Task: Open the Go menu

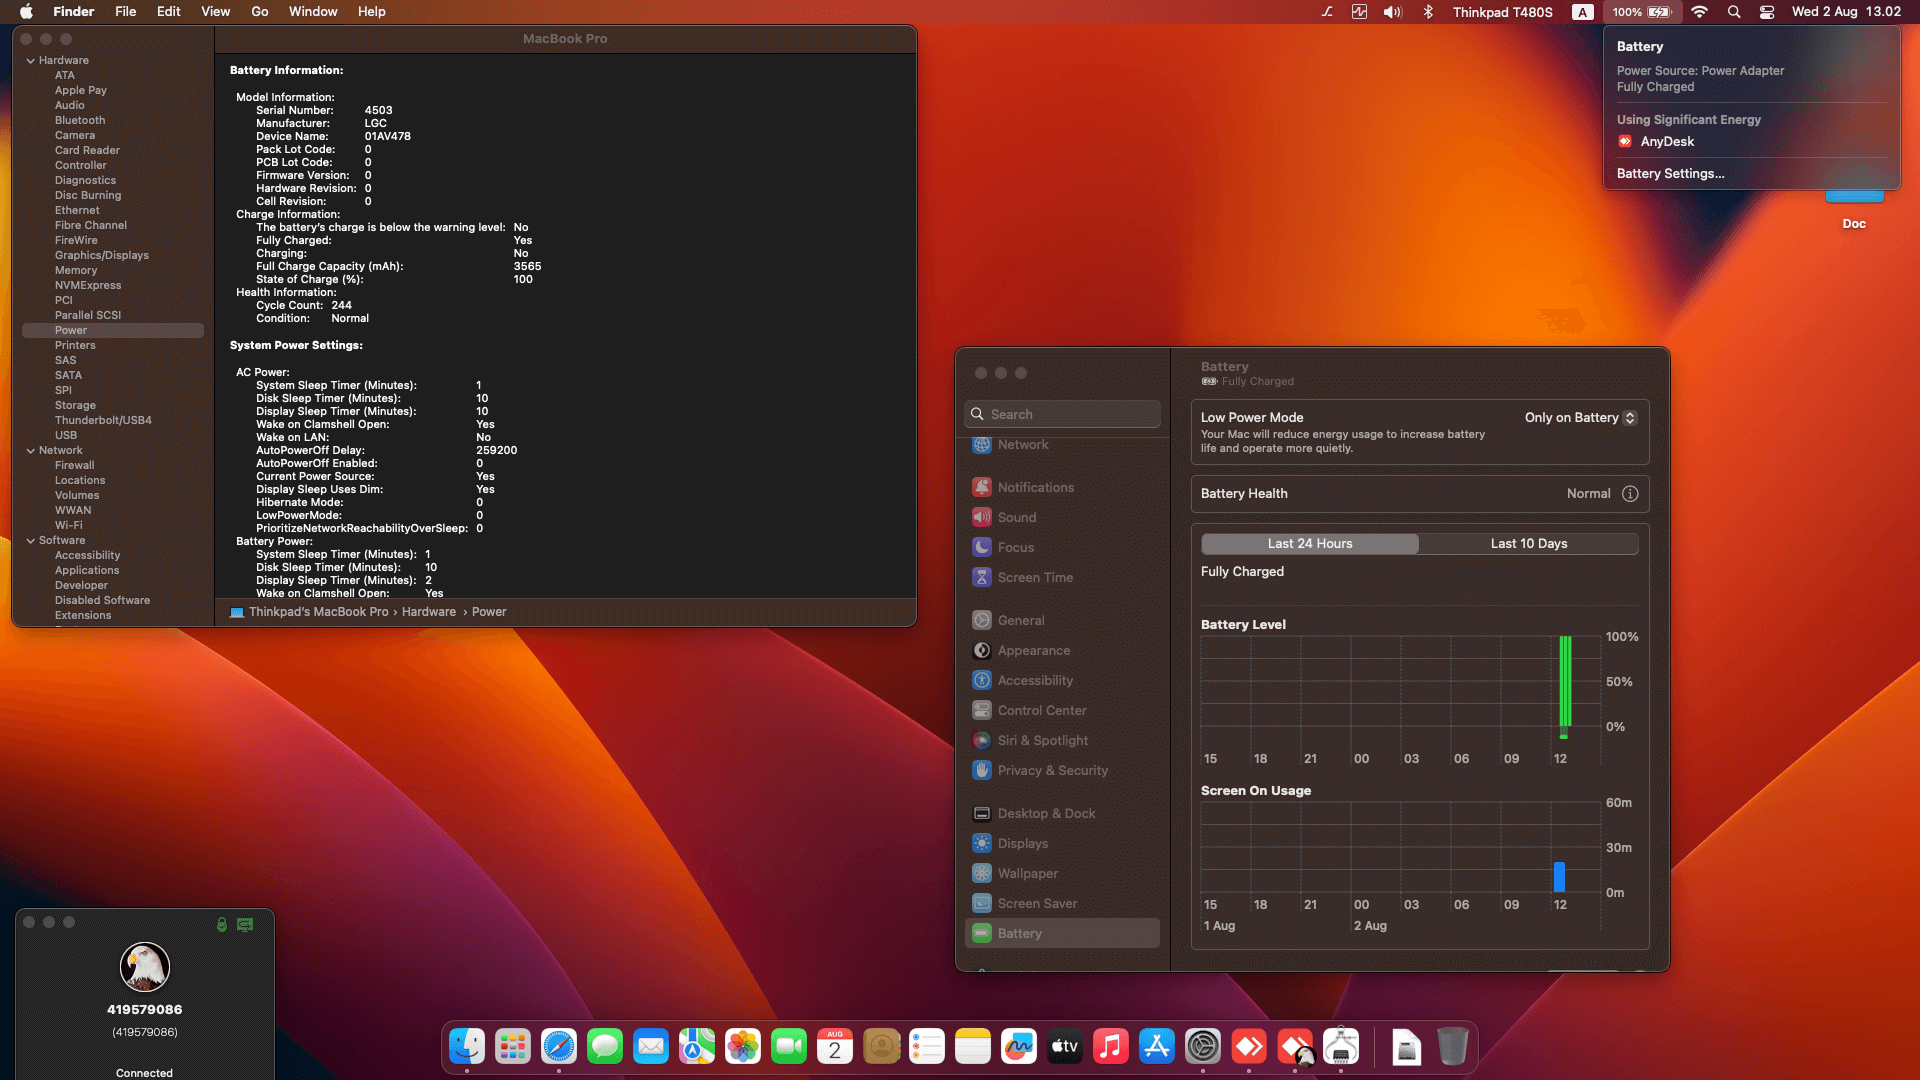Action: pyautogui.click(x=259, y=12)
